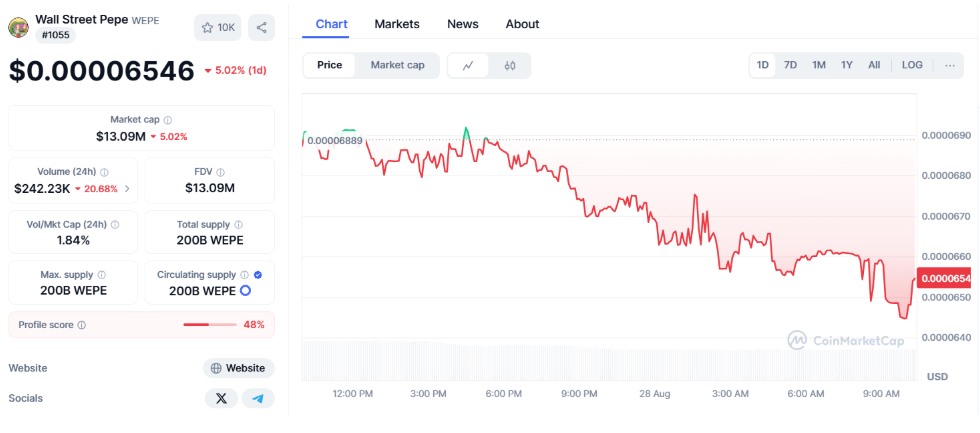Click the 48% profile score value
The image size is (980, 433).
[254, 325]
